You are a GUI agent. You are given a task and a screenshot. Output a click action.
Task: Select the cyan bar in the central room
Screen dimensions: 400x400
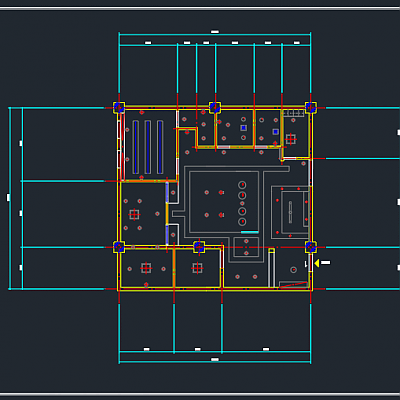250,232
